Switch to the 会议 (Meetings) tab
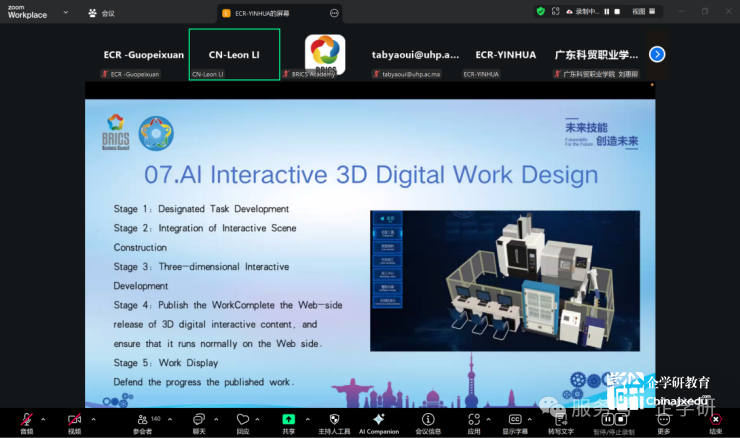Image resolution: width=740 pixels, height=438 pixels. [x=101, y=13]
